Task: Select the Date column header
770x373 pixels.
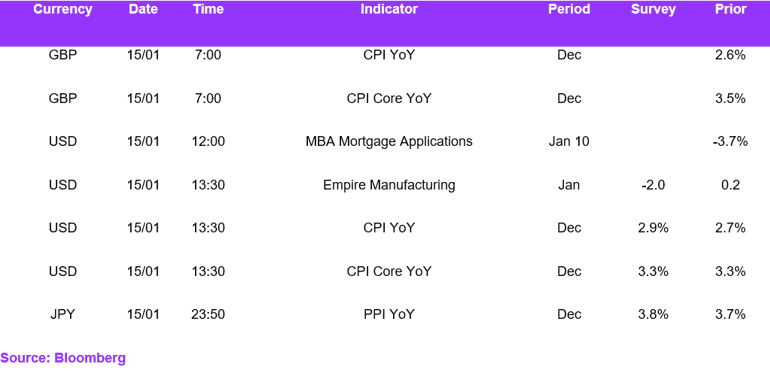Action: 143,9
